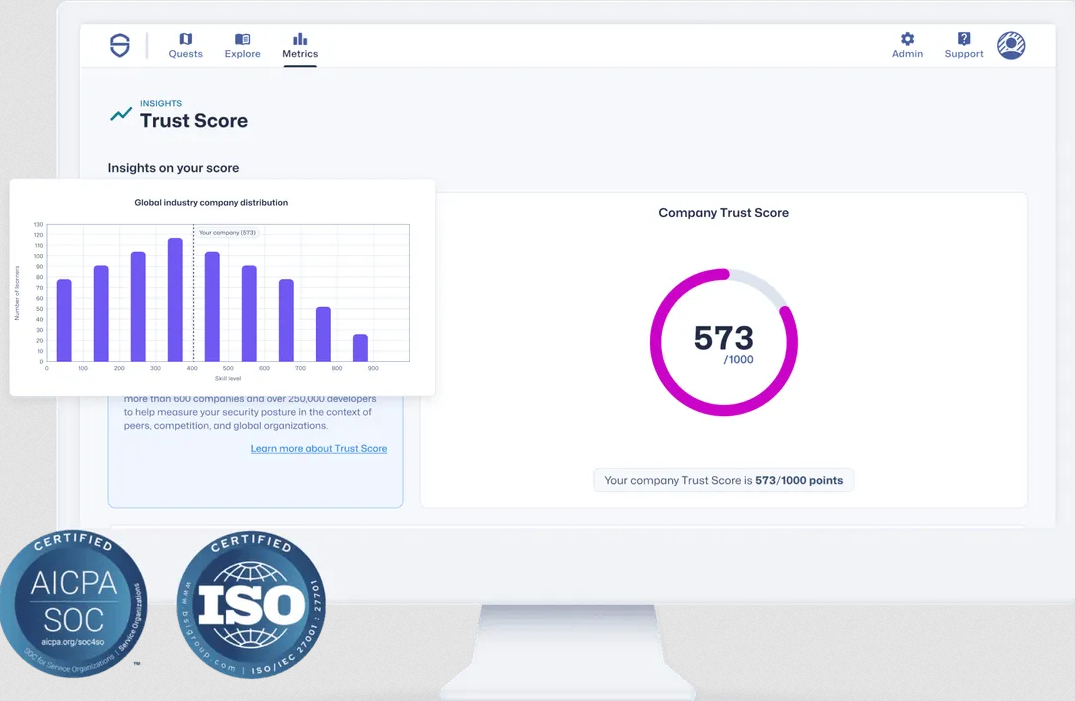1075x701 pixels.
Task: Click the 'INSIGHTS' label above heading
Action: tap(161, 104)
